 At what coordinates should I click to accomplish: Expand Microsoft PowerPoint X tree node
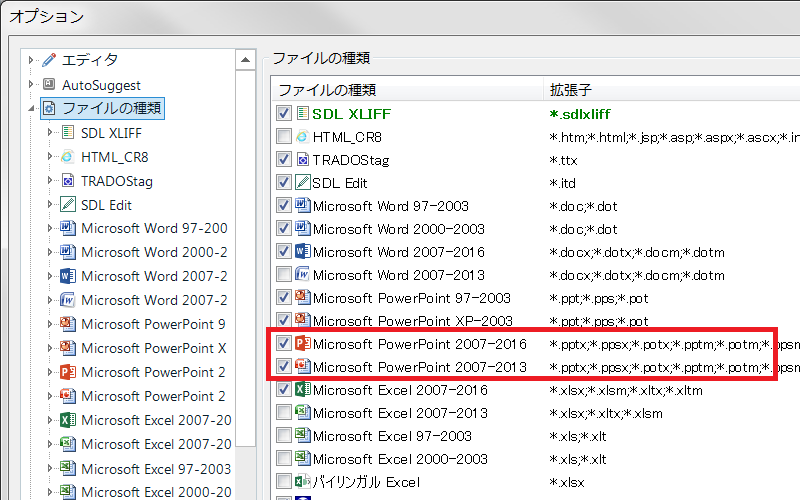pos(49,348)
